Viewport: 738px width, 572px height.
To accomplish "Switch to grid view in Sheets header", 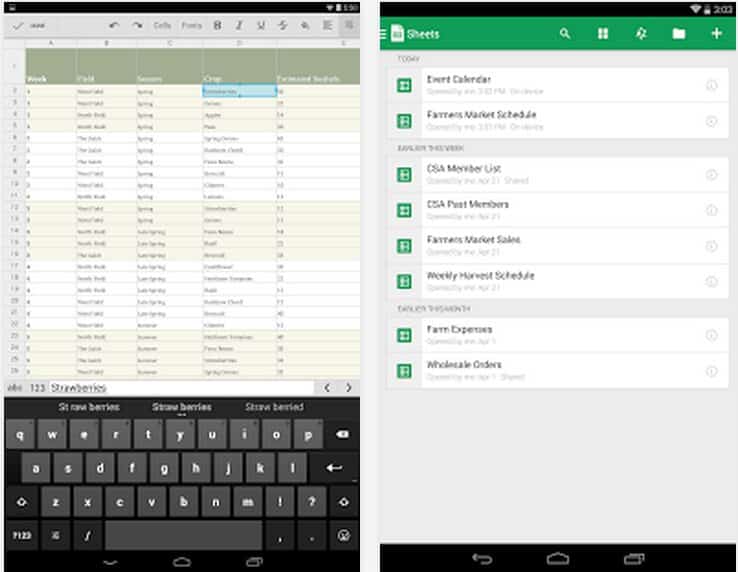I will click(603, 34).
